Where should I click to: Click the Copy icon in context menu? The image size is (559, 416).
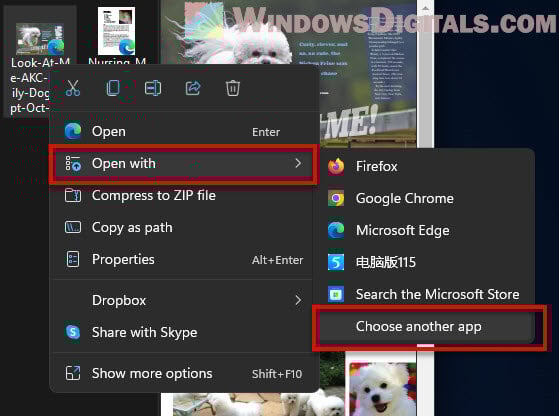(x=113, y=88)
